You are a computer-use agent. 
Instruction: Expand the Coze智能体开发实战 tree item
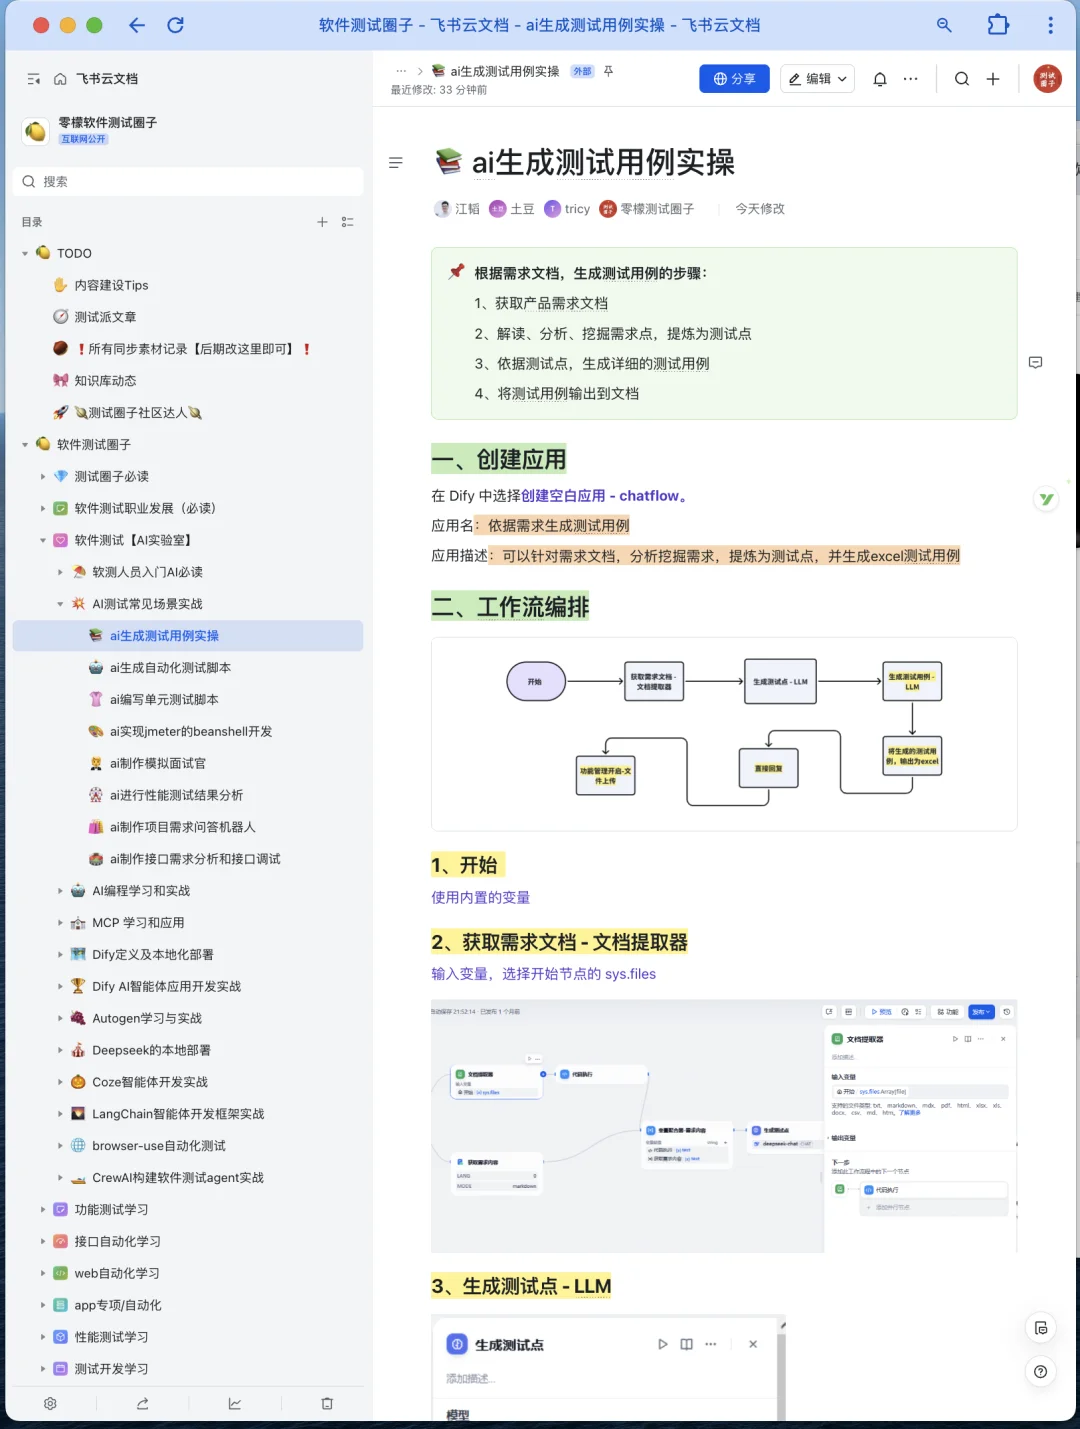click(60, 1081)
